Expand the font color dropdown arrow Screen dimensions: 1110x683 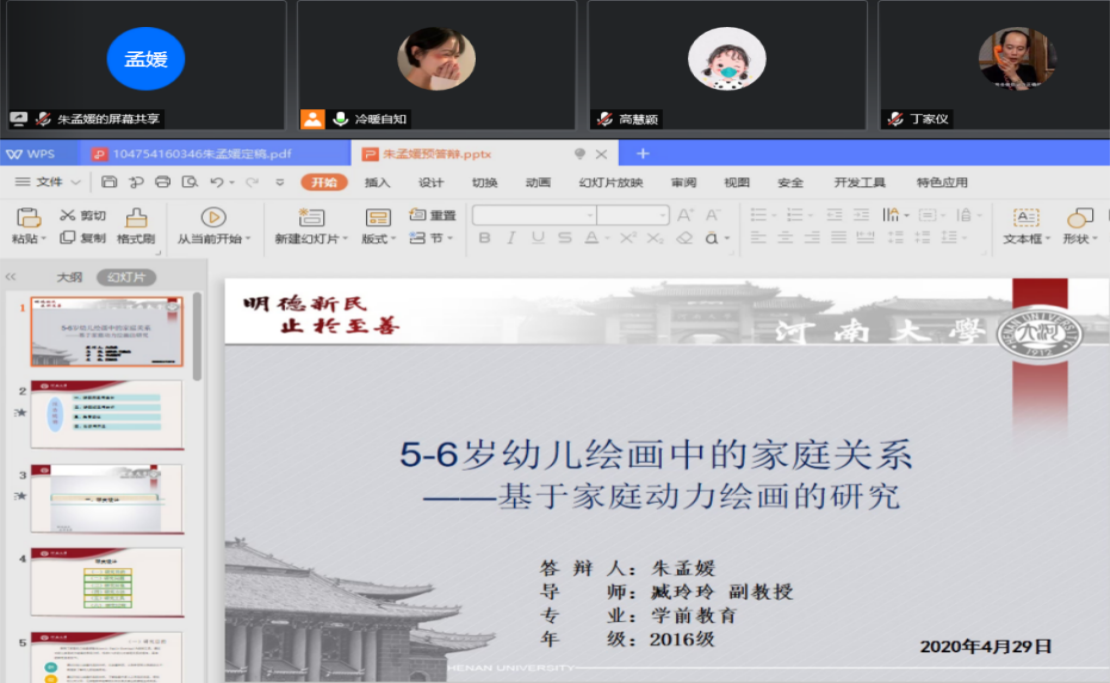click(608, 239)
